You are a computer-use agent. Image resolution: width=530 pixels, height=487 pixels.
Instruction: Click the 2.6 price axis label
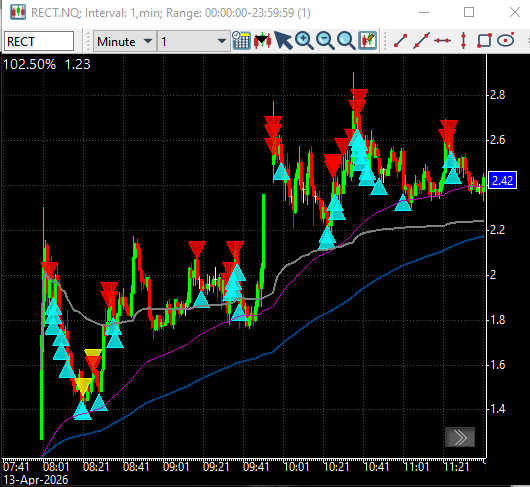click(498, 140)
